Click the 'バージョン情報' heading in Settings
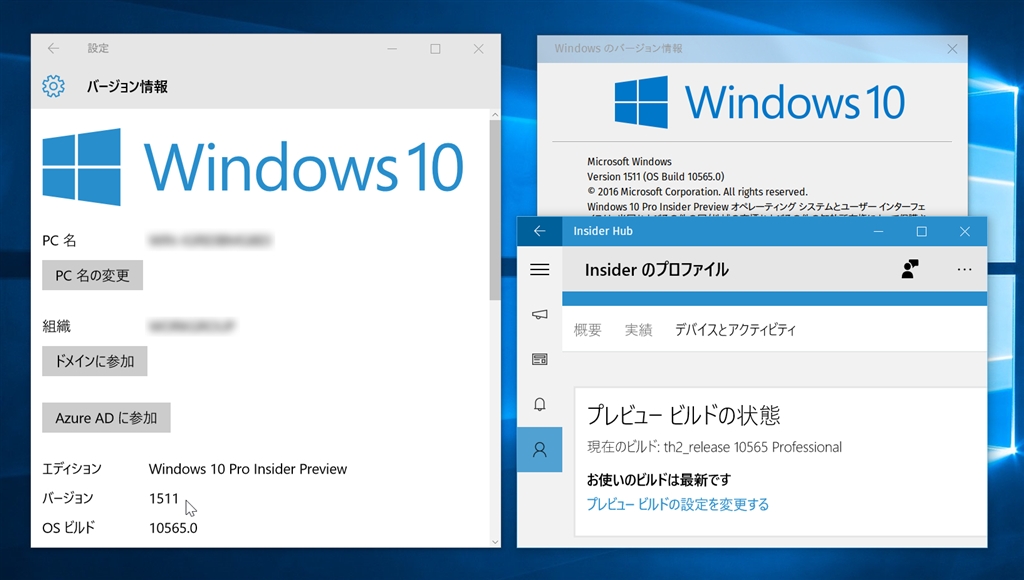The width and height of the screenshot is (1024, 580). pyautogui.click(x=127, y=87)
